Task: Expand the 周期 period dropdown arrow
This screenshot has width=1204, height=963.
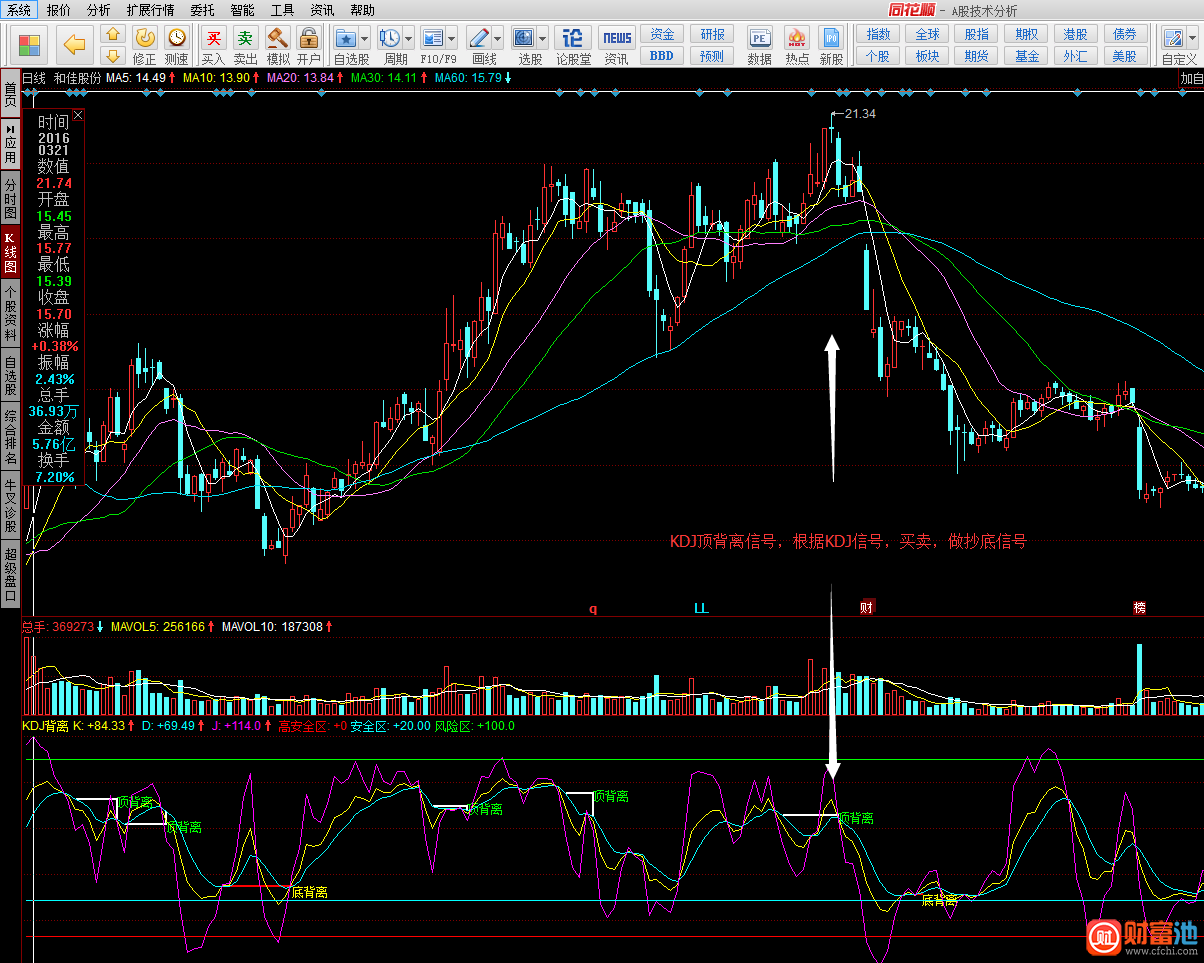Action: coord(409,39)
